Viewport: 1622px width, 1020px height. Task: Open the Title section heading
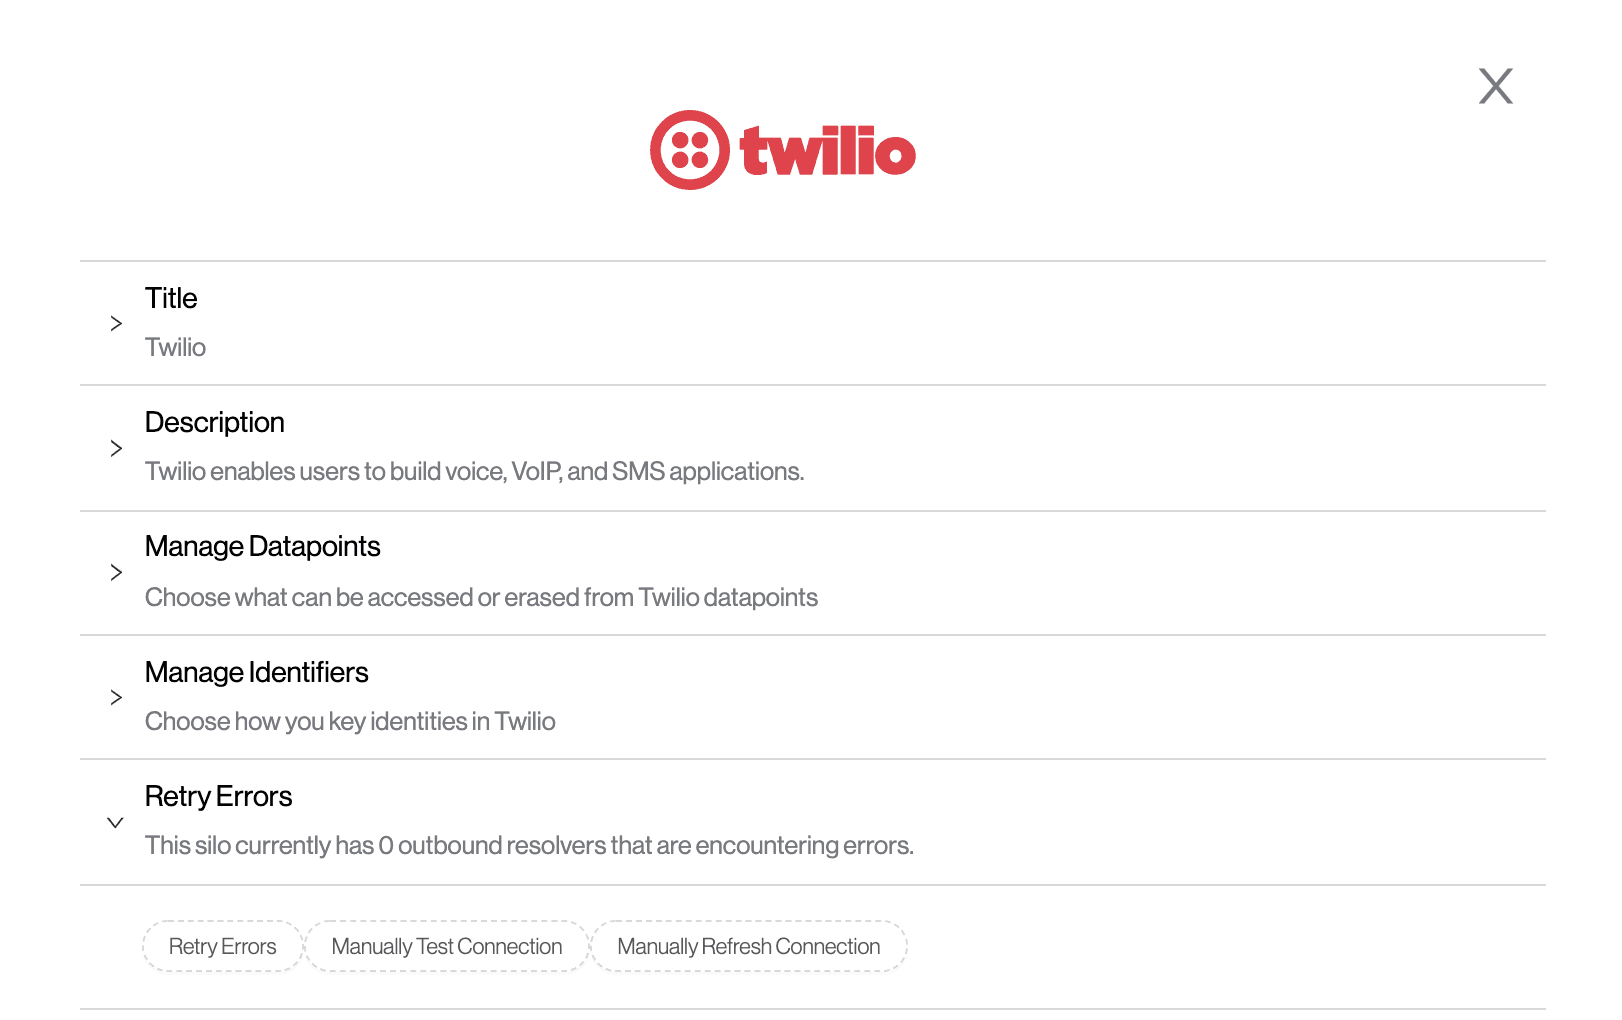coord(171,298)
